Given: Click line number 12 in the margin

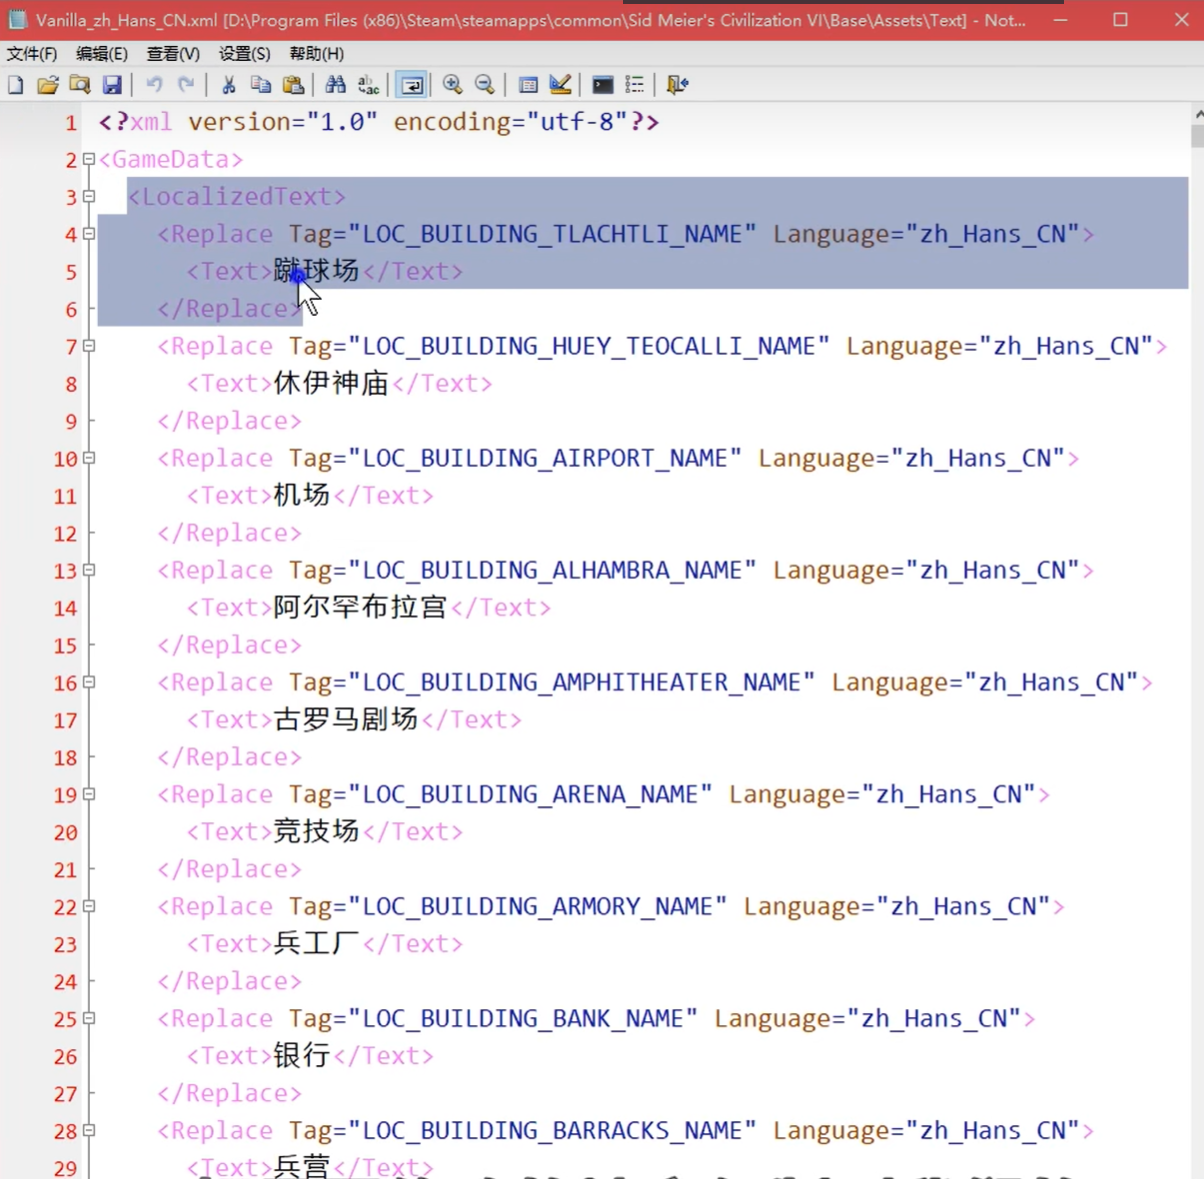Looking at the screenshot, I should pos(65,533).
